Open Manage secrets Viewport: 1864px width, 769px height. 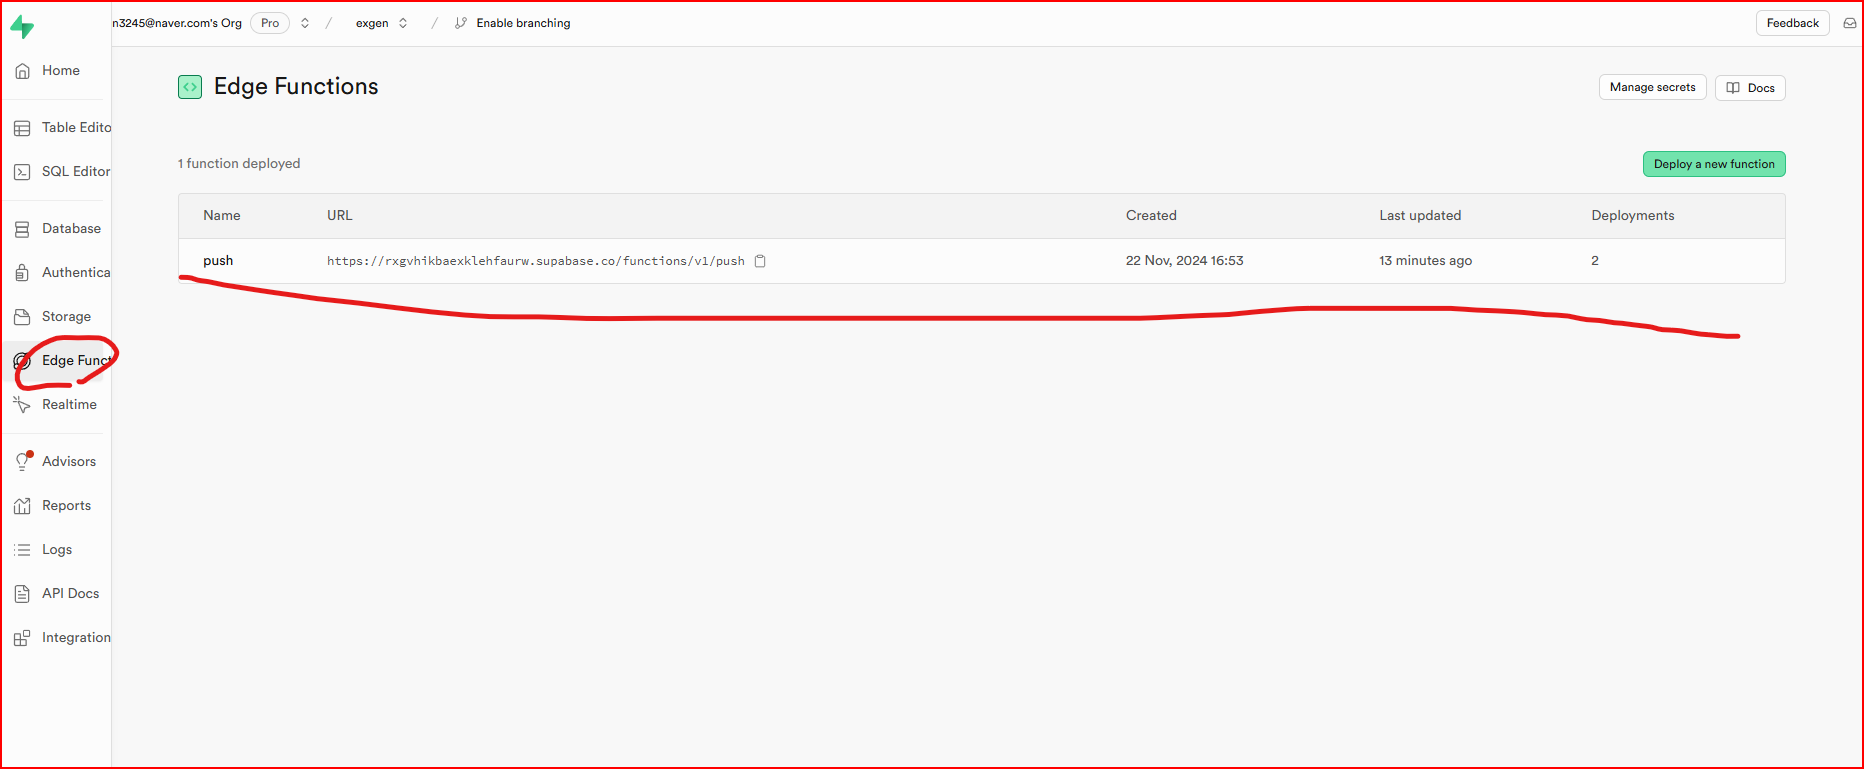pos(1652,87)
